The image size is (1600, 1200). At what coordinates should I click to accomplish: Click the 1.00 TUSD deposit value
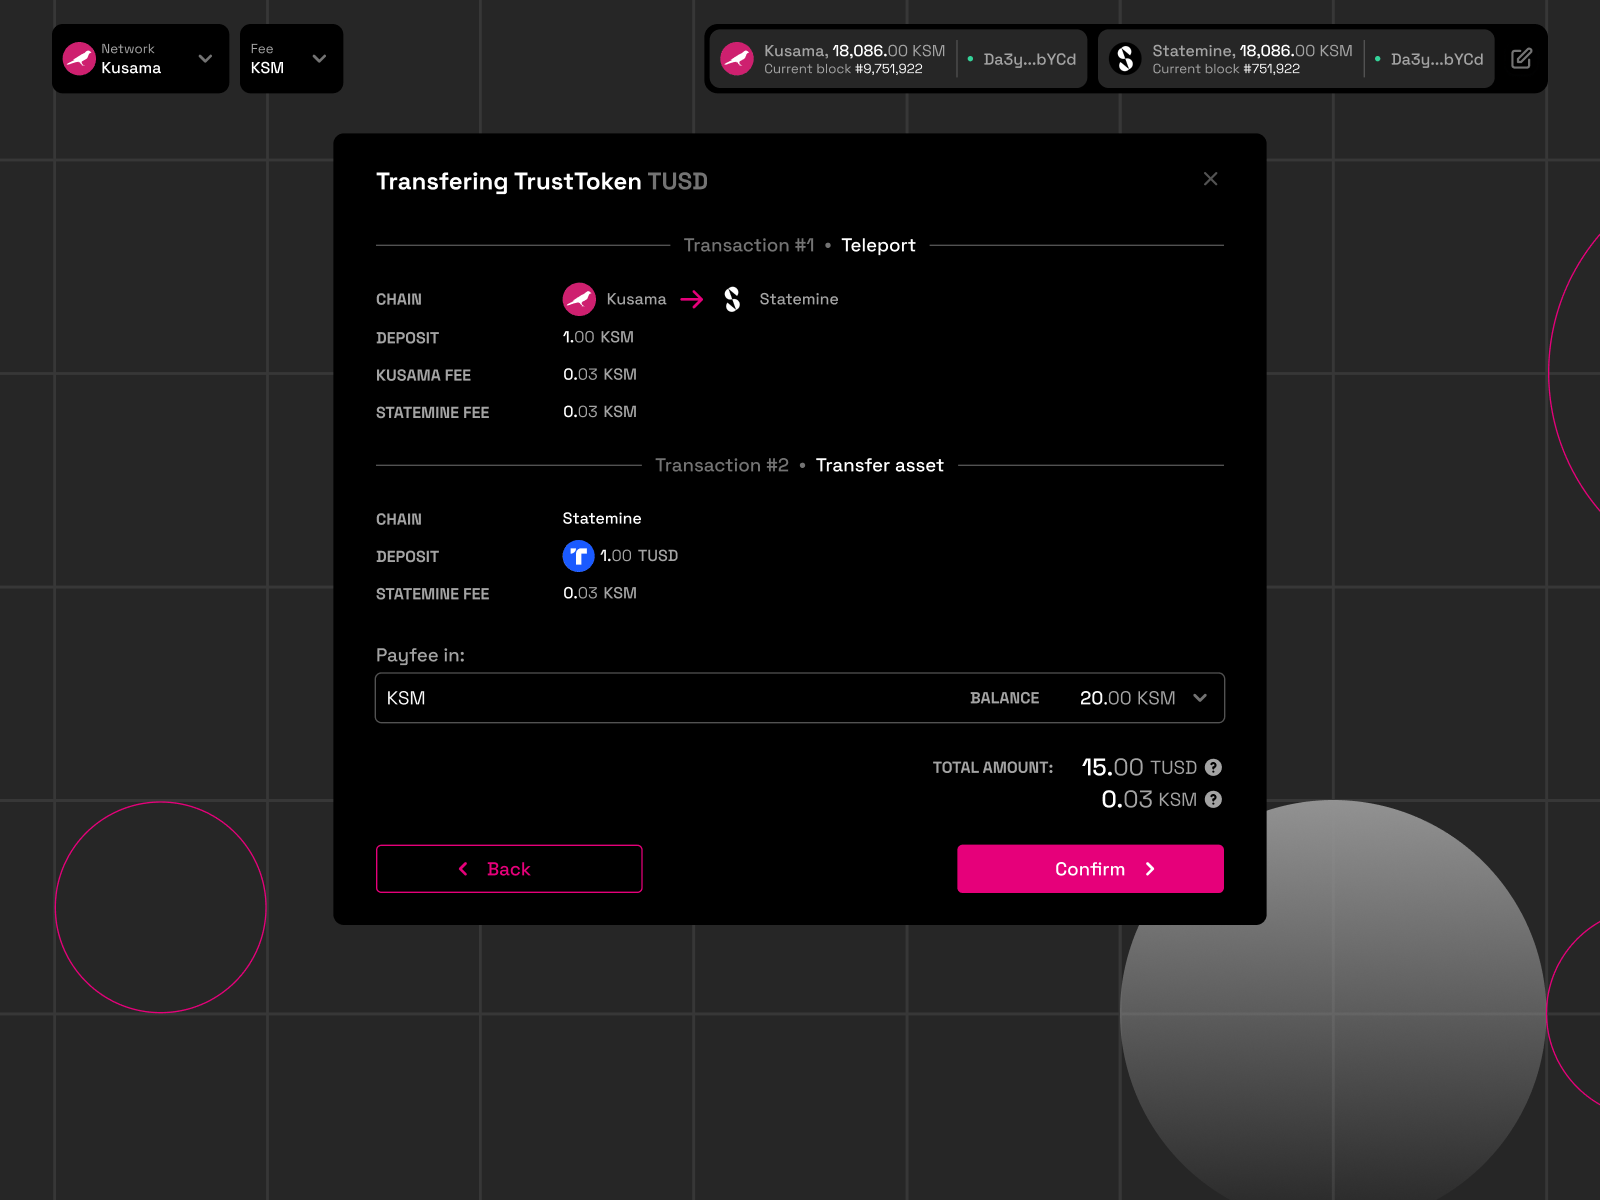[639, 556]
